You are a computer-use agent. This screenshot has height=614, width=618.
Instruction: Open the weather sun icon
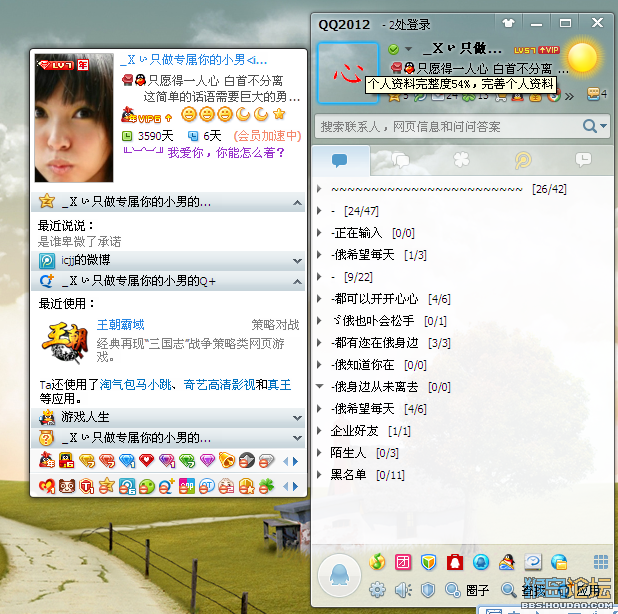[x=583, y=58]
